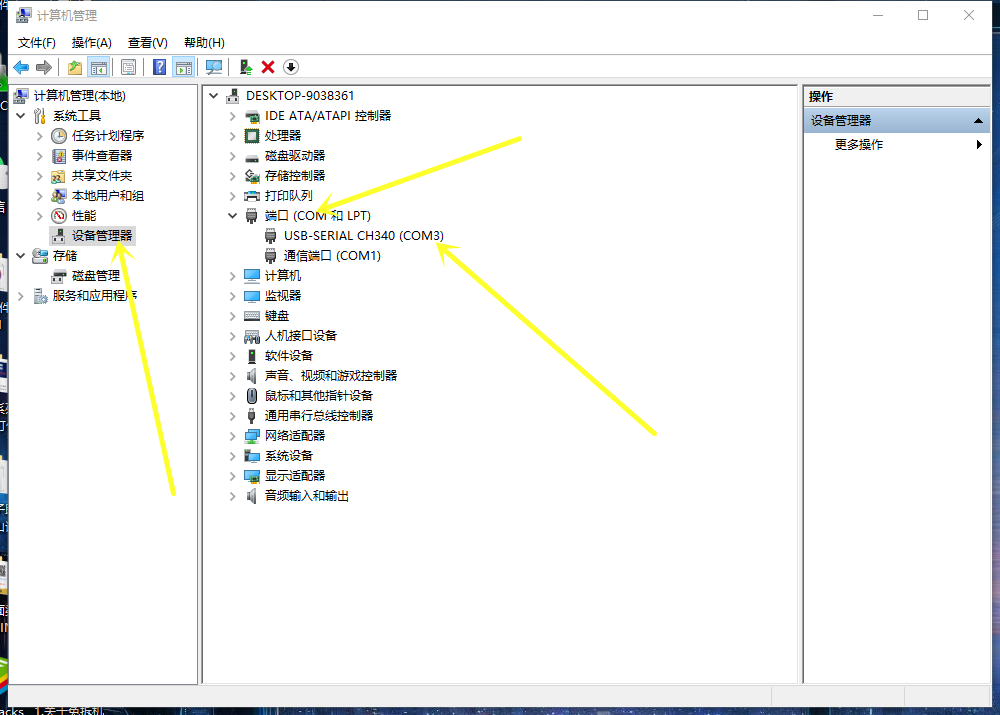Click the back arrow toolbar icon
Screen dimensions: 1000x715
20,67
